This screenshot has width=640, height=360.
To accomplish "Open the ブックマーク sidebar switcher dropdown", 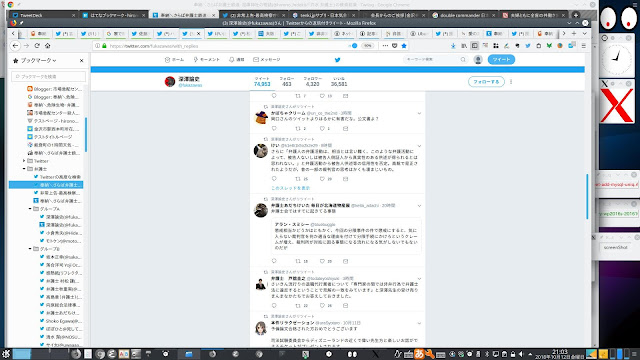I will pyautogui.click(x=38, y=60).
